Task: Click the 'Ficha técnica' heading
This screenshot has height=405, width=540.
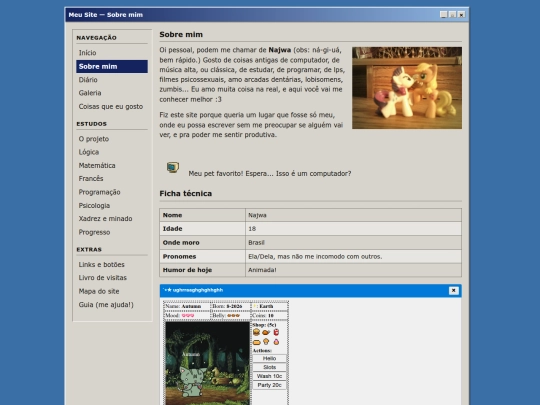Action: [x=185, y=194]
